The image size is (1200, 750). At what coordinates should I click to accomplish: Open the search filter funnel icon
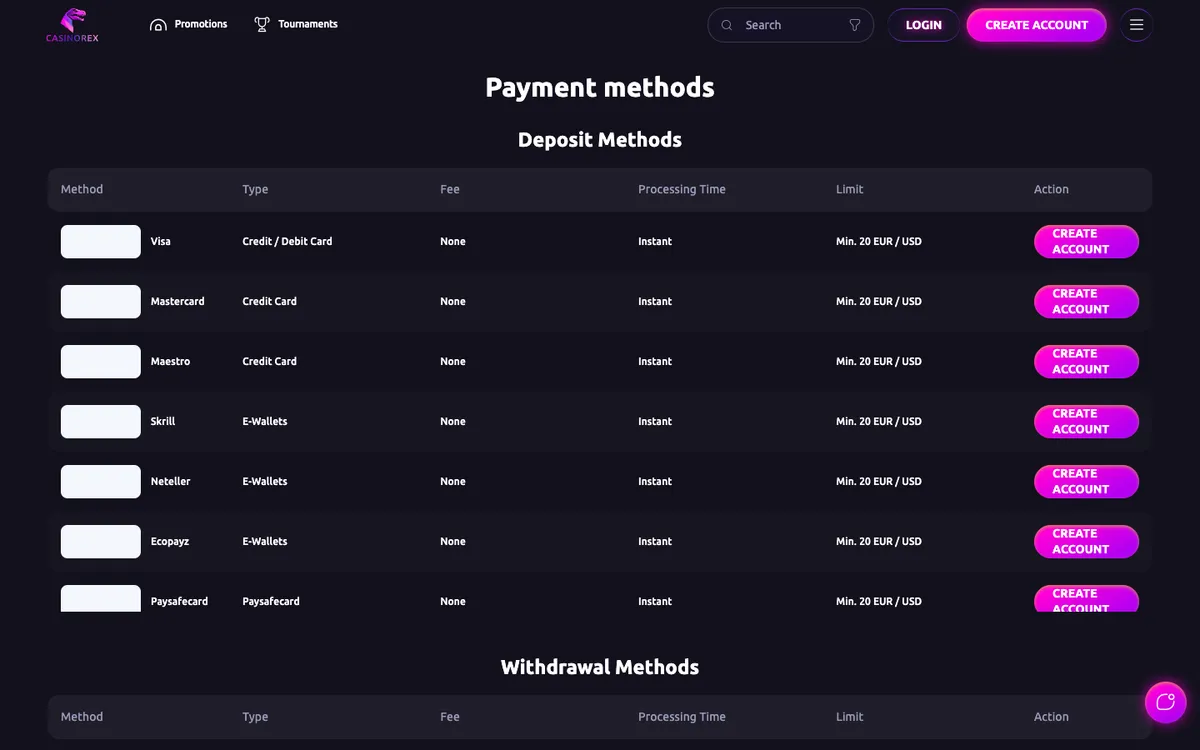(855, 25)
